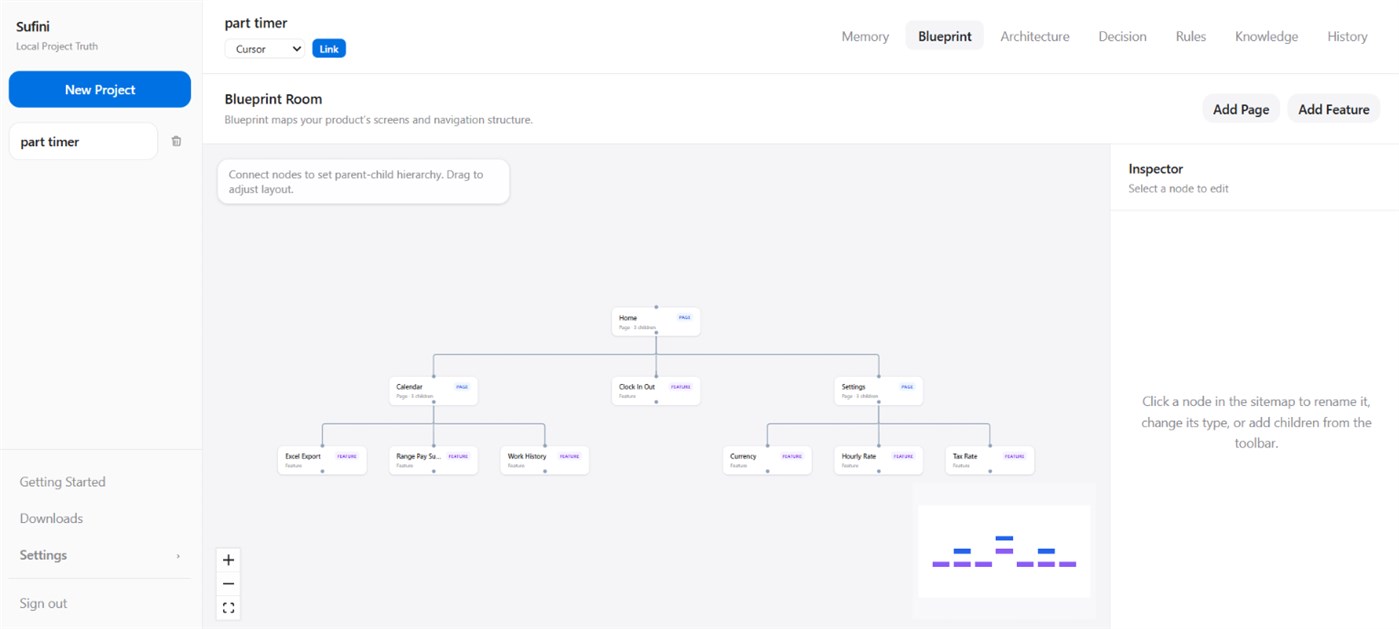Select the Excel Export feature node

pyautogui.click(x=322, y=460)
